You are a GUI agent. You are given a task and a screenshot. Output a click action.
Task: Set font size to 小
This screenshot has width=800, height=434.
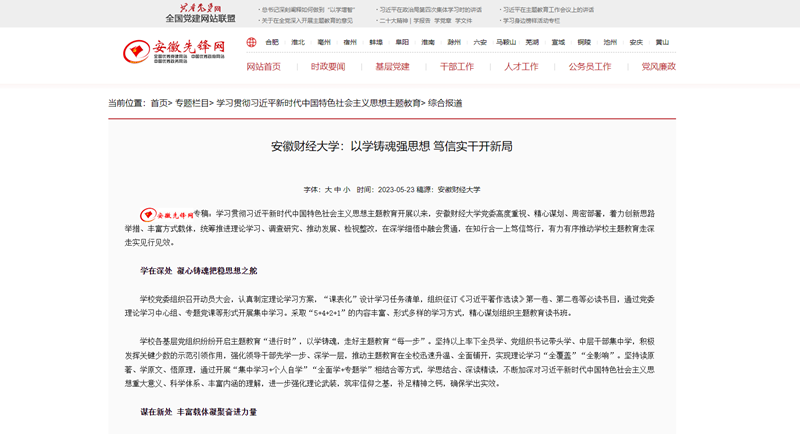pyautogui.click(x=346, y=189)
